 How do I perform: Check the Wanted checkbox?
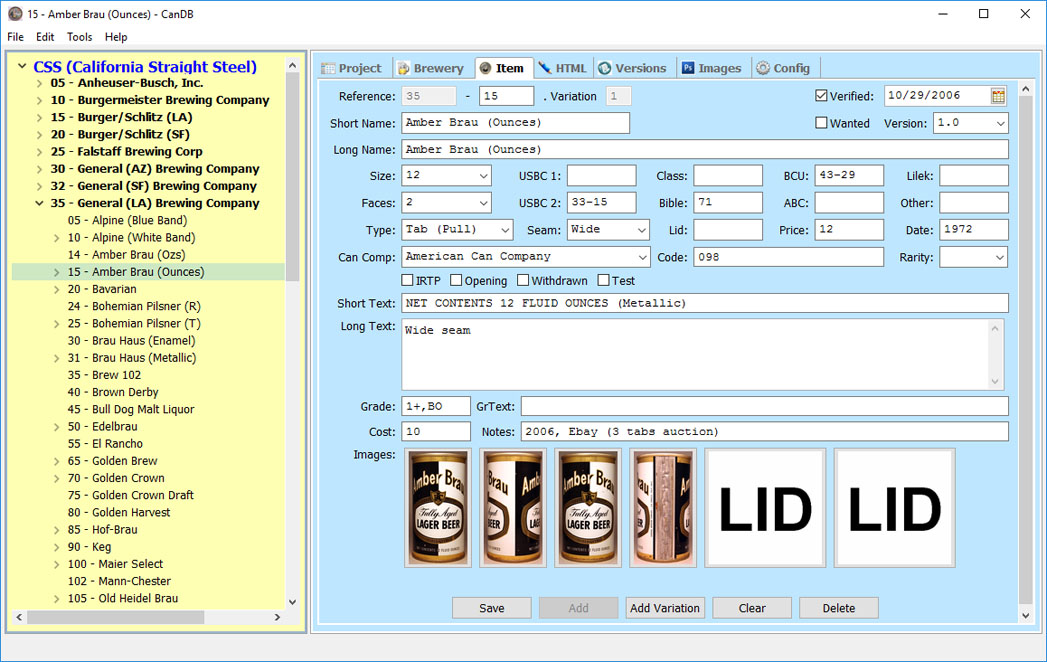pyautogui.click(x=821, y=123)
